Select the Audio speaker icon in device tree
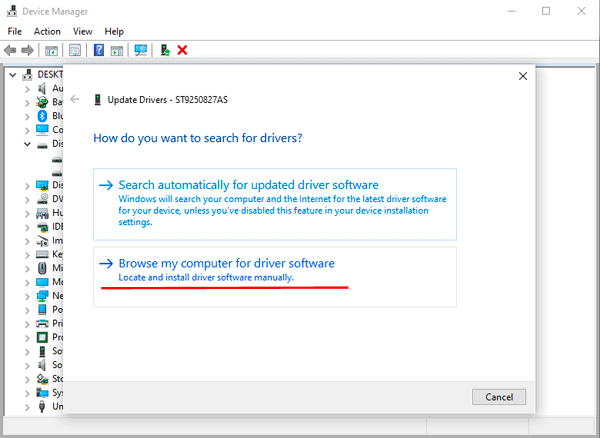 tap(42, 88)
